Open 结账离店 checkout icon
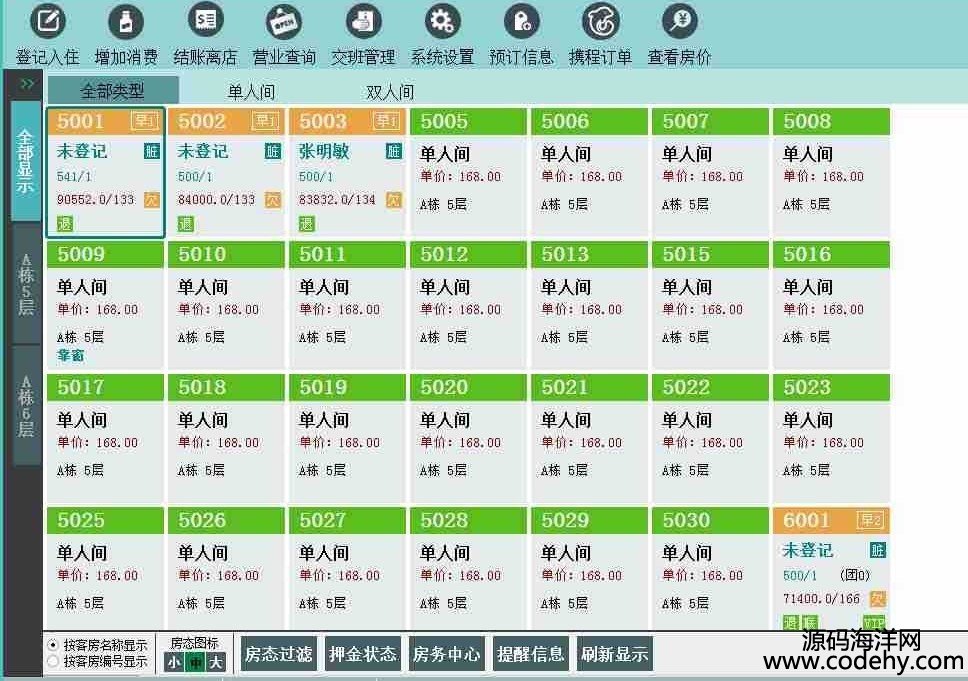The width and height of the screenshot is (968, 681). (205, 22)
